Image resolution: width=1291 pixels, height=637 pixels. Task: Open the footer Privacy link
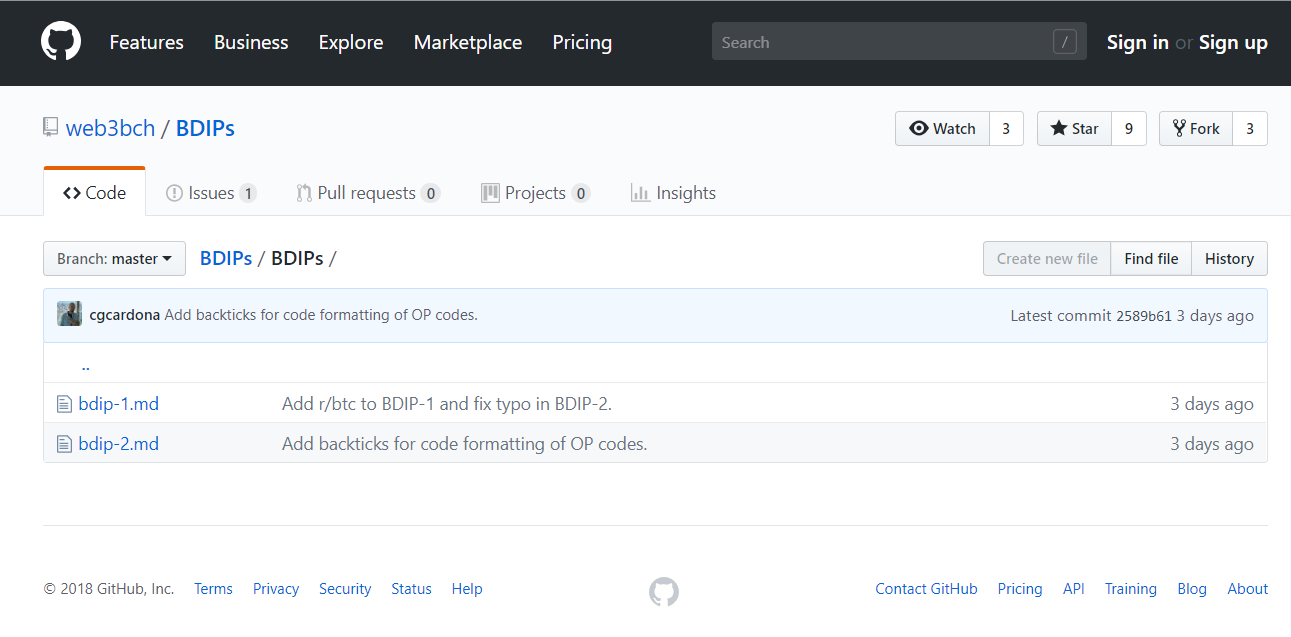pos(276,589)
